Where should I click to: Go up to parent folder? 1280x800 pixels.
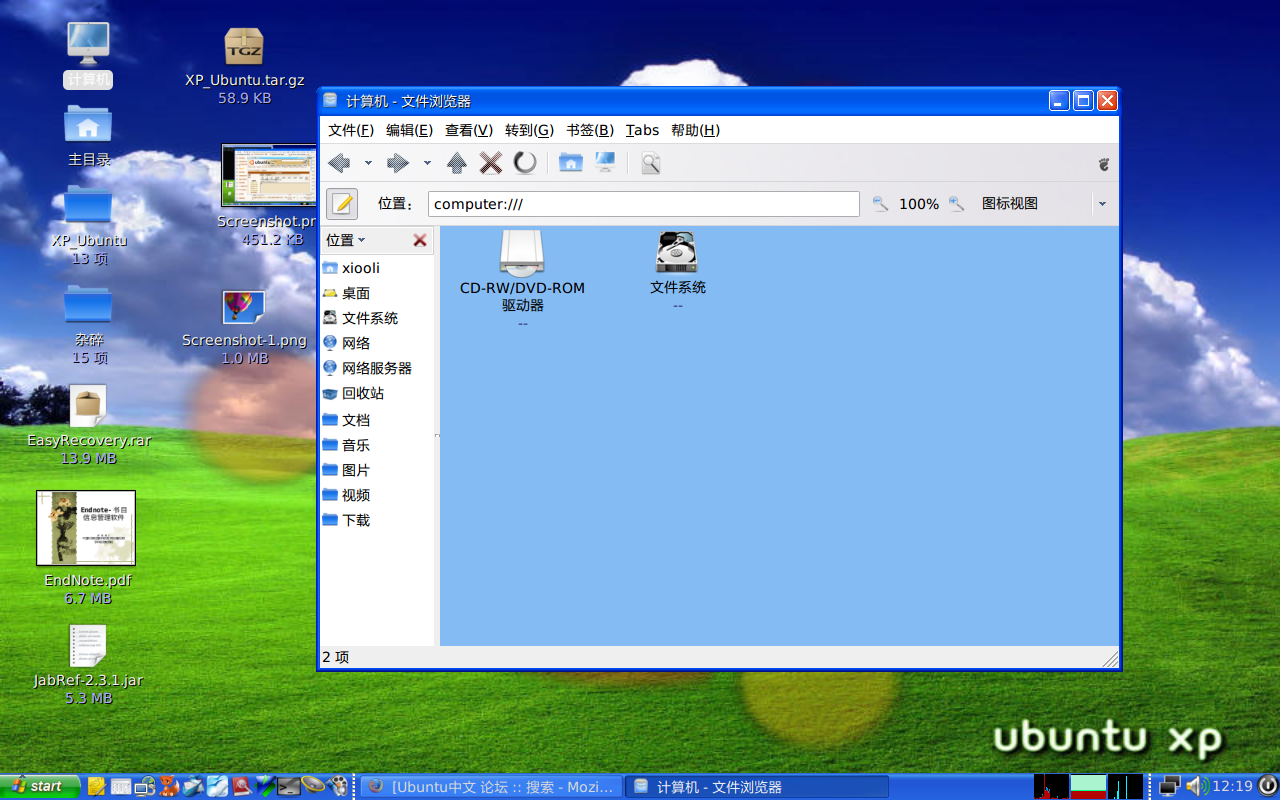pos(457,163)
